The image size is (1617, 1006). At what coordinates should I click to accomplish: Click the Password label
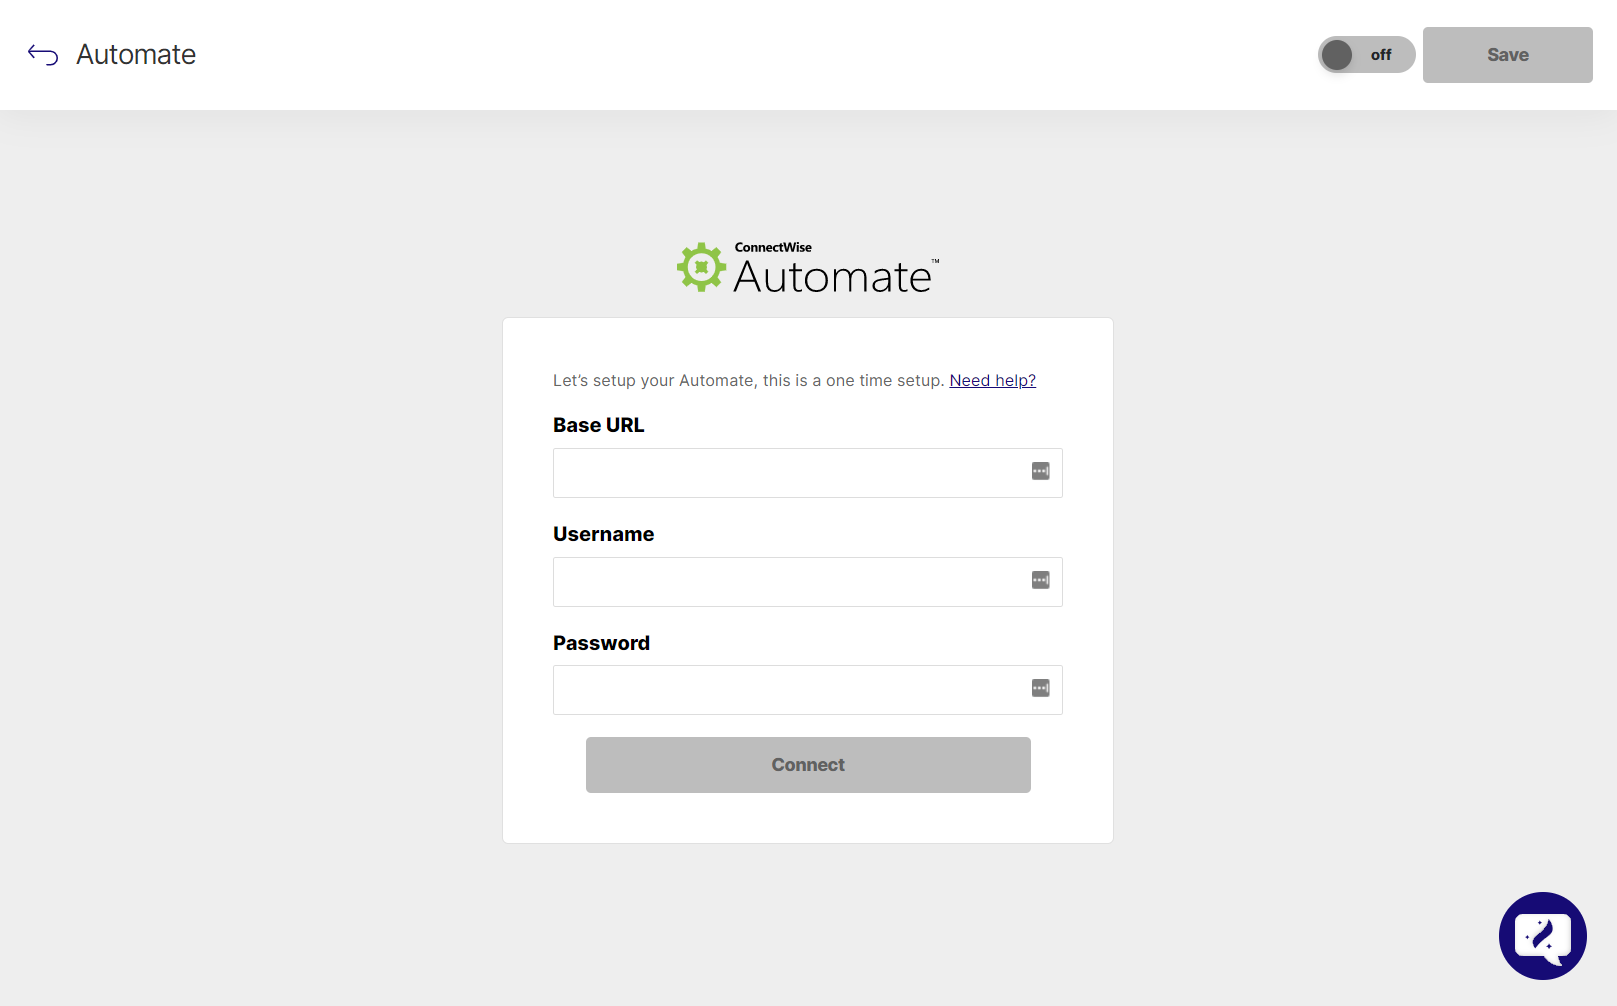point(601,643)
